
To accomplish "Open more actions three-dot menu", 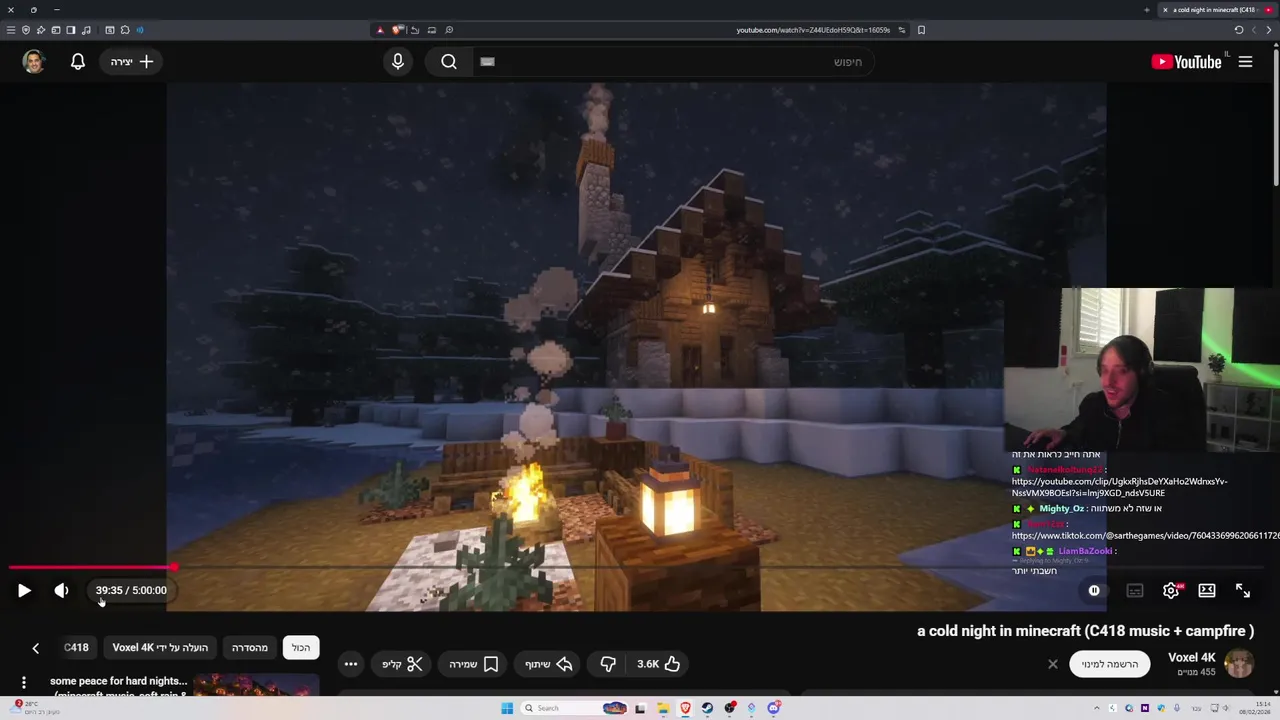I will click(350, 664).
